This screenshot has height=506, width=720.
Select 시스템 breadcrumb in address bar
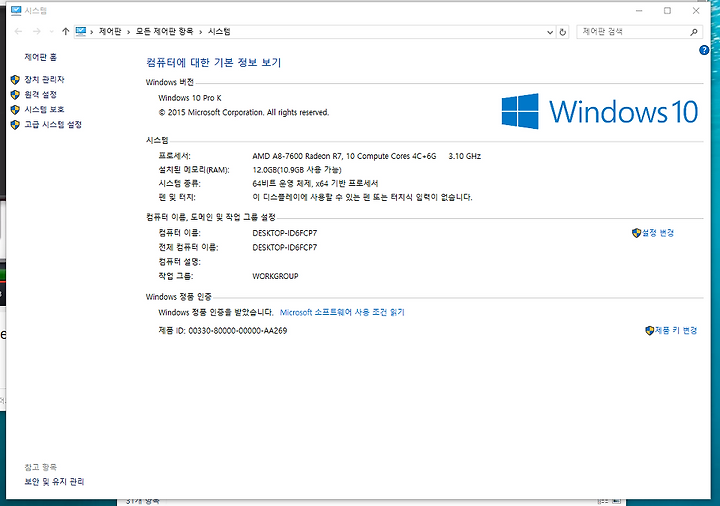(219, 31)
